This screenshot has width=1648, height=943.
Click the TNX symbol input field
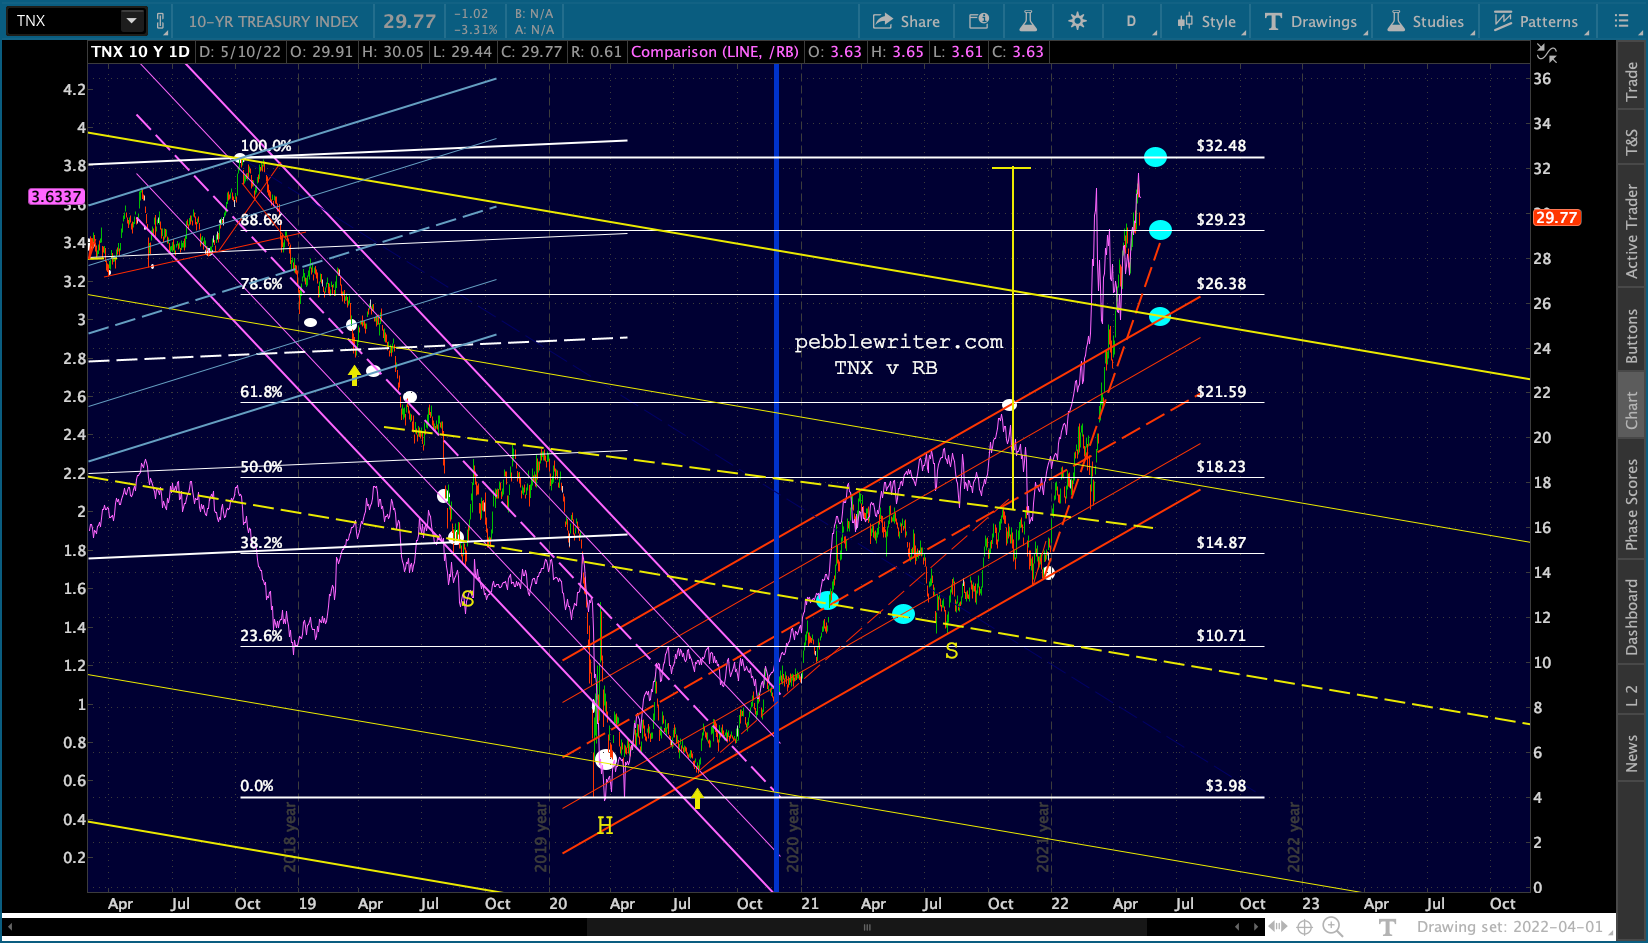point(65,21)
